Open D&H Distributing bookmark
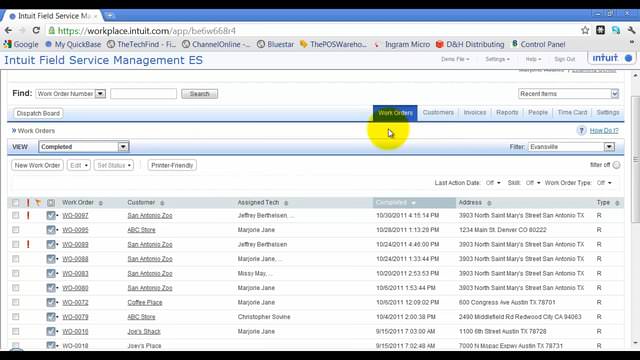640x360 pixels. (470, 44)
